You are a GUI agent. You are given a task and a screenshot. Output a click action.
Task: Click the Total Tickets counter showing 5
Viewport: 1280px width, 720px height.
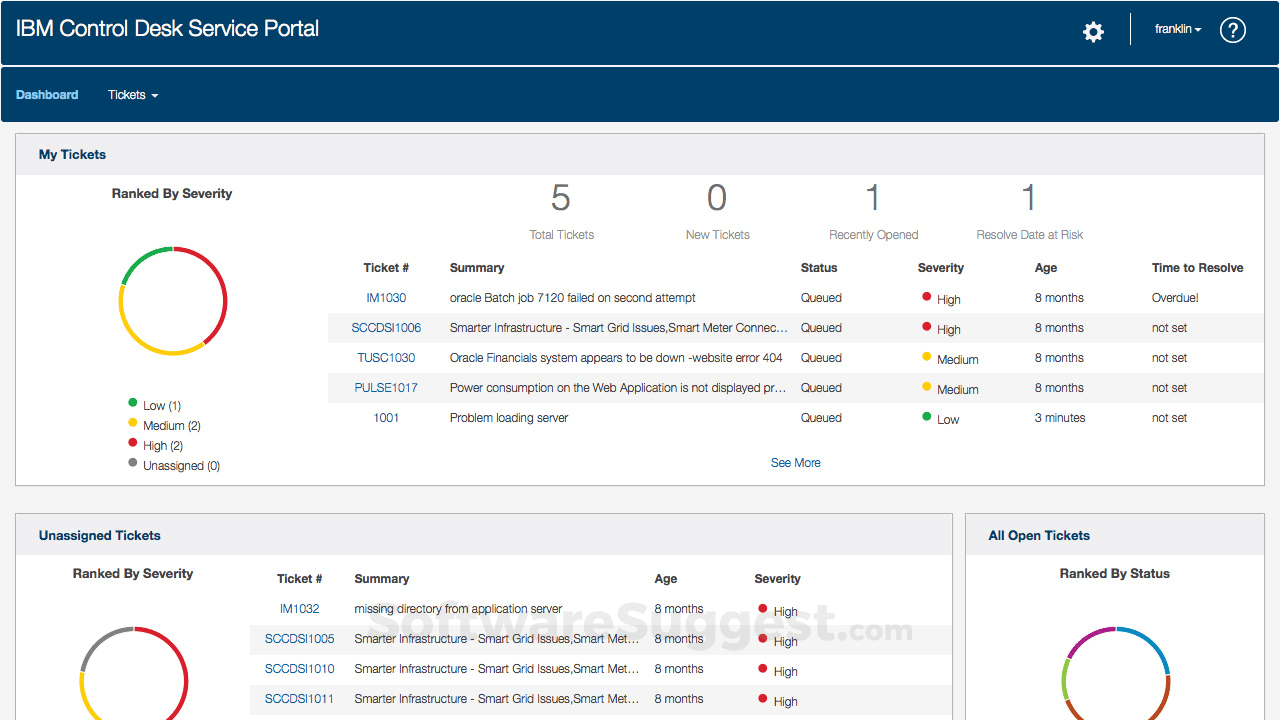tap(561, 207)
